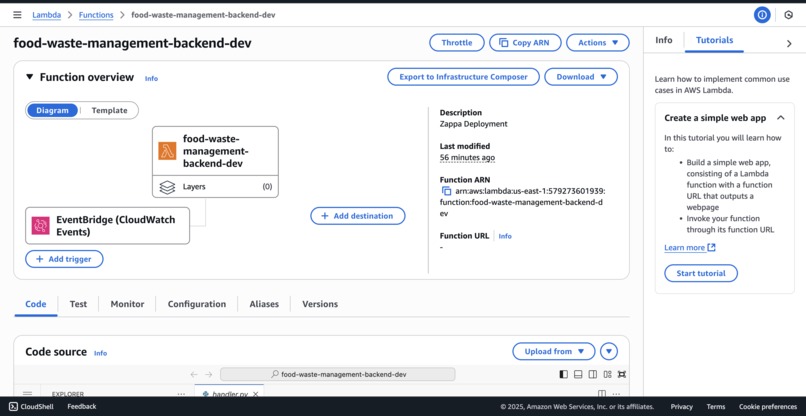The width and height of the screenshot is (806, 416).
Task: Open the Feedback link in the footer
Action: tap(82, 406)
